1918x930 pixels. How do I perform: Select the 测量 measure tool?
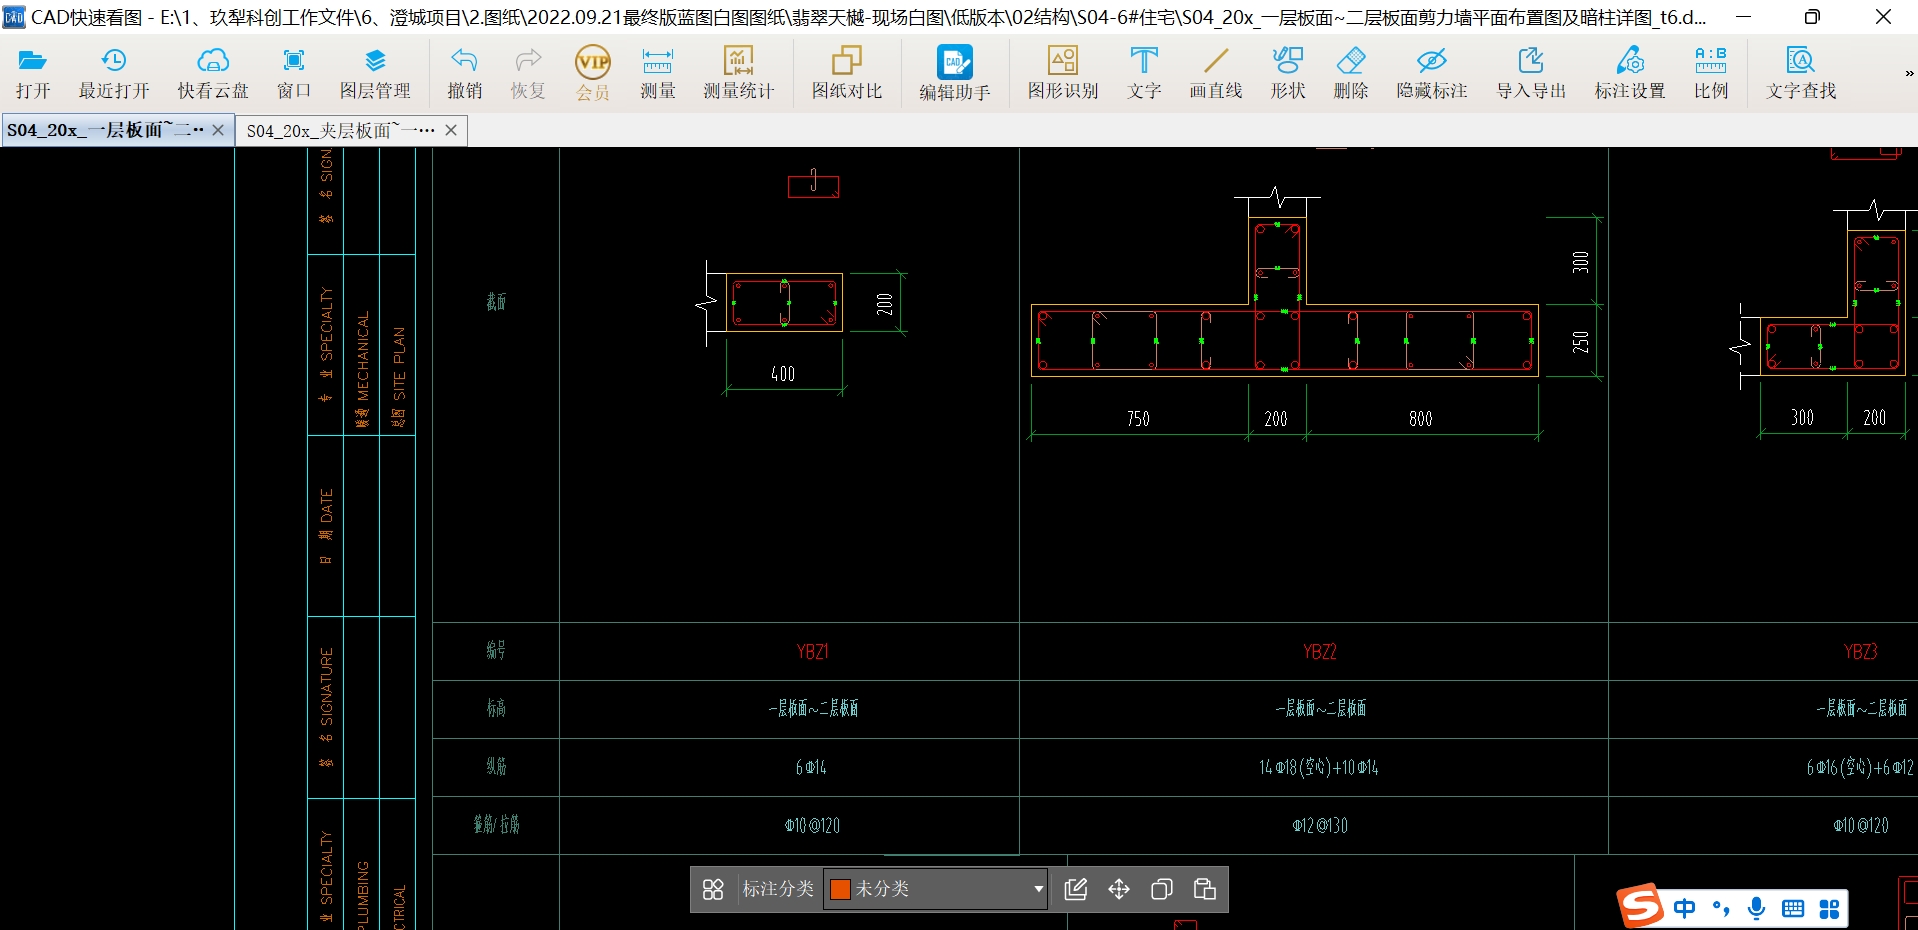pyautogui.click(x=657, y=74)
